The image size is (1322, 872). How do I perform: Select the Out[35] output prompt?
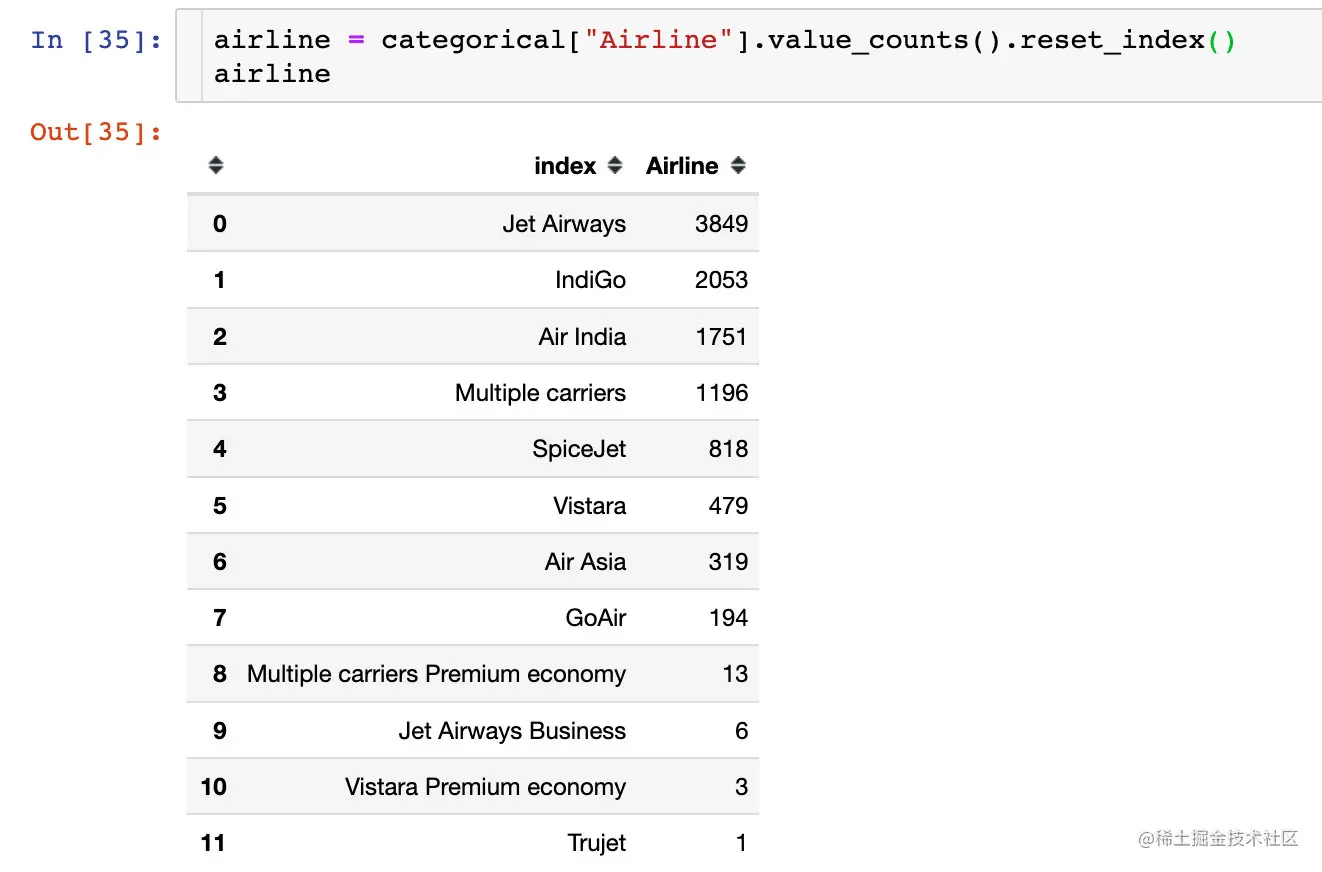[96, 132]
